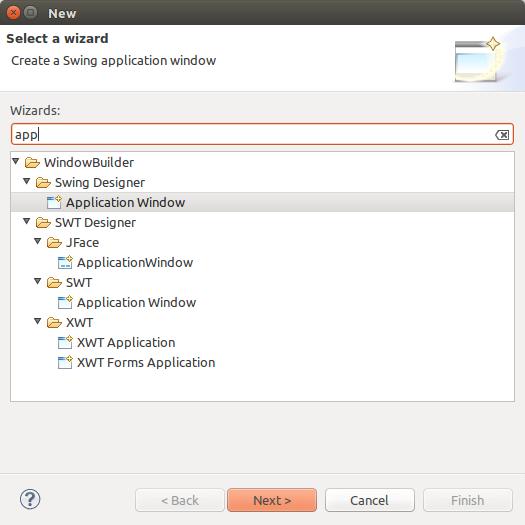525x525 pixels.
Task: Click the JFace ApplicationWindow wizard icon
Action: tap(65, 262)
